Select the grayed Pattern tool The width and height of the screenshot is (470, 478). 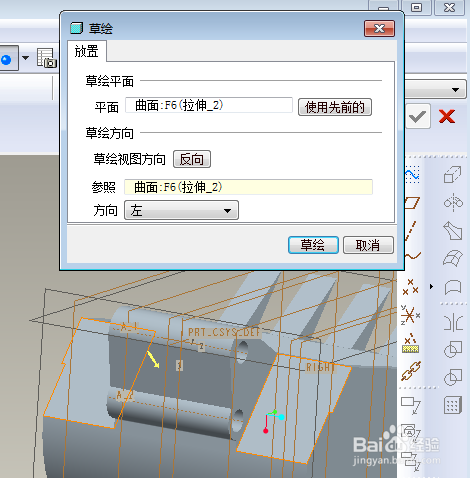pos(453,405)
